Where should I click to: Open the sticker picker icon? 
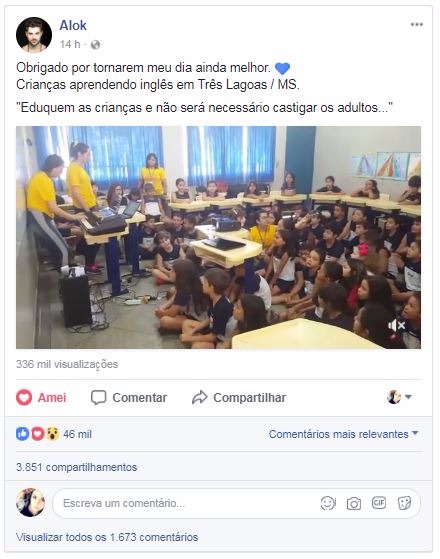[405, 503]
